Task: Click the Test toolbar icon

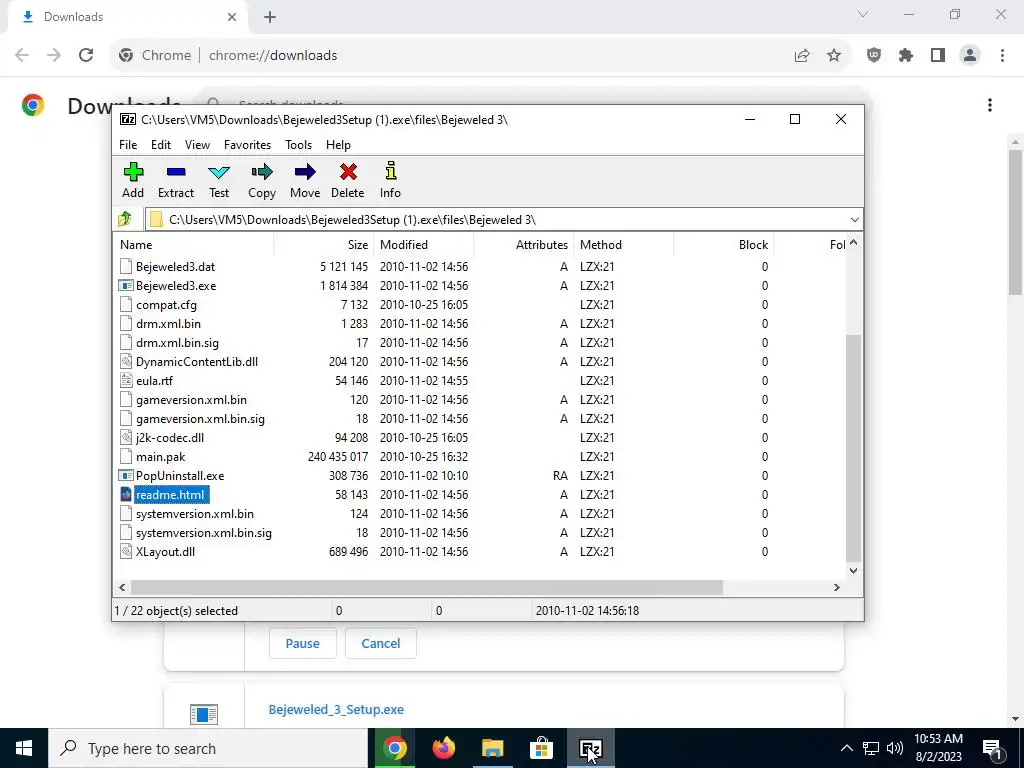Action: click(219, 172)
